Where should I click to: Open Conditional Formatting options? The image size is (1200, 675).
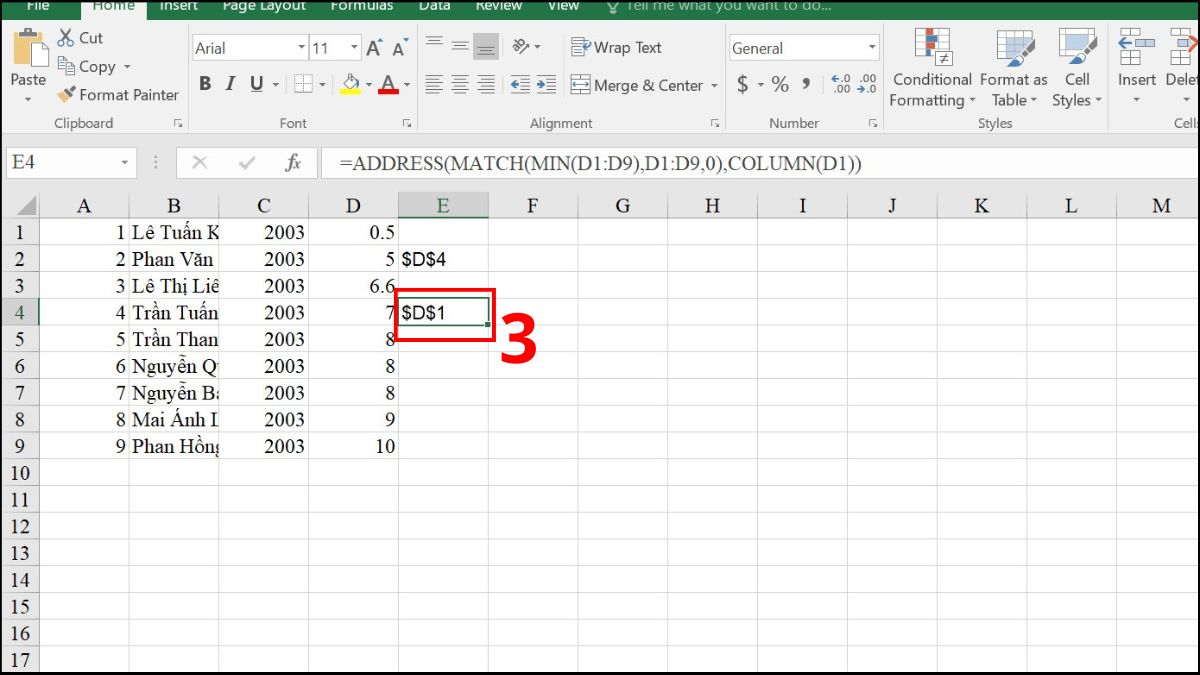(931, 70)
